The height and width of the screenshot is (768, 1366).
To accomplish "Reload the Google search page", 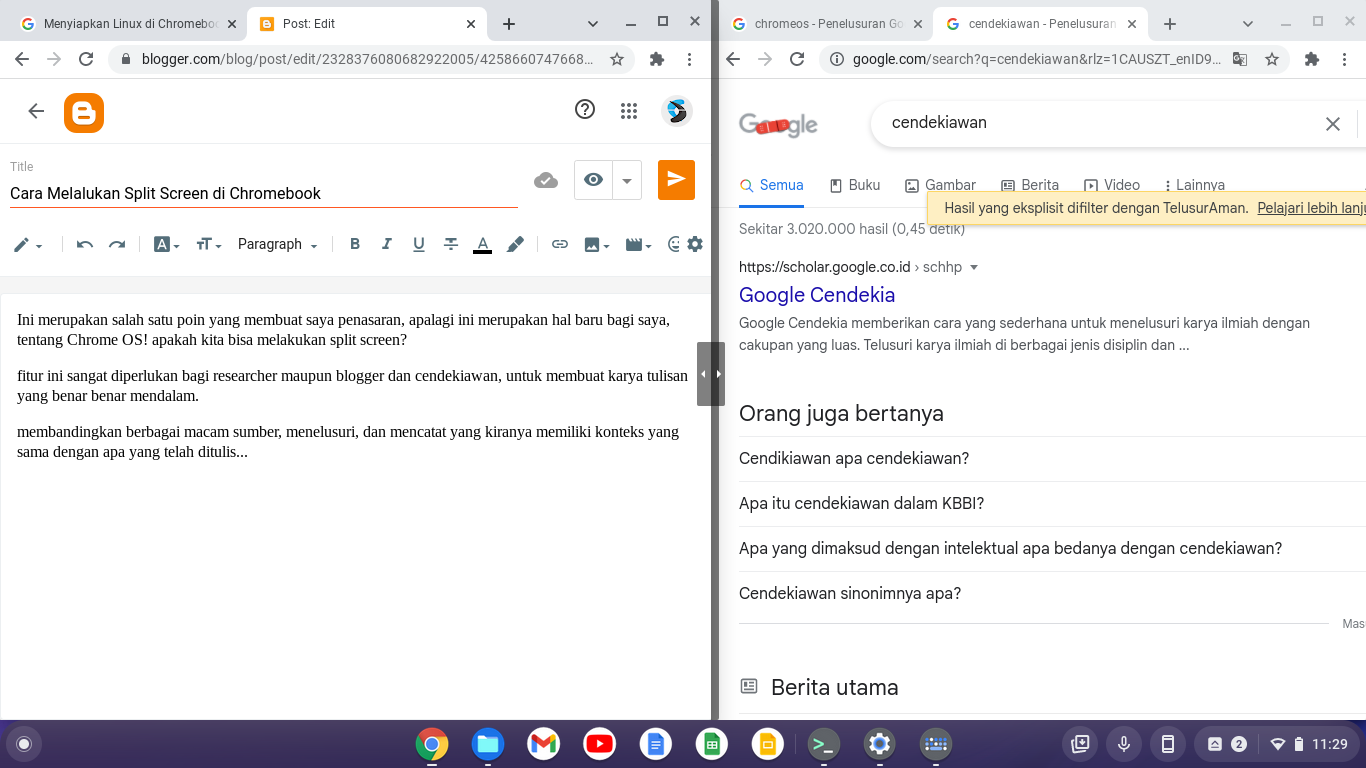I will [797, 59].
